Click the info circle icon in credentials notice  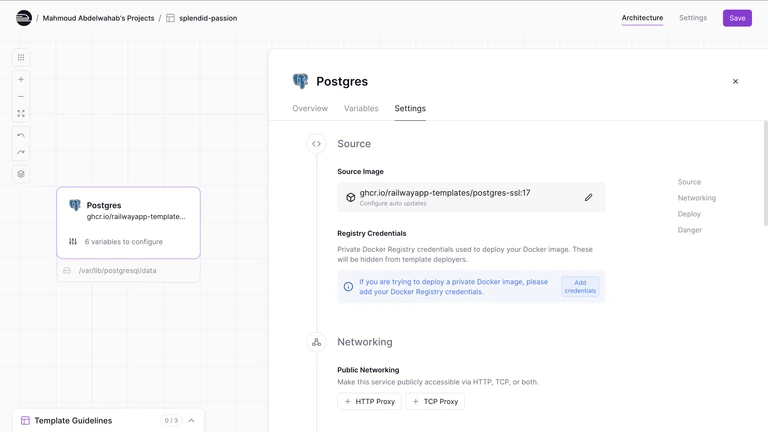click(348, 287)
